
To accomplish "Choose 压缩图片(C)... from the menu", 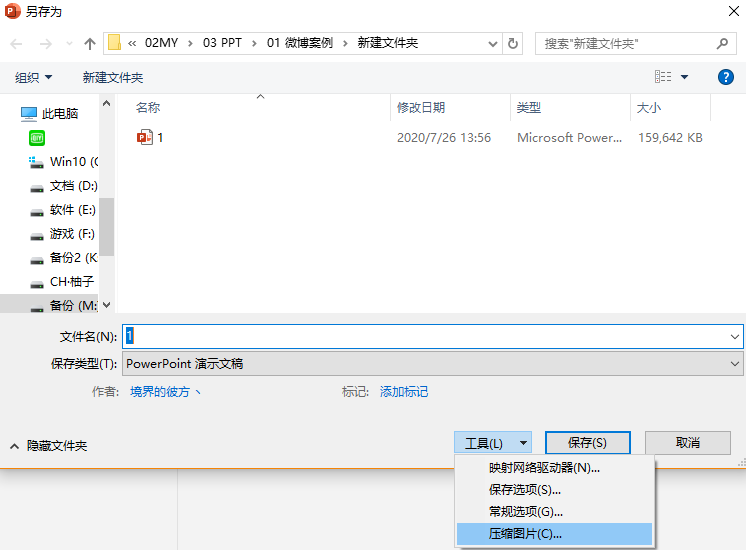I will (554, 534).
